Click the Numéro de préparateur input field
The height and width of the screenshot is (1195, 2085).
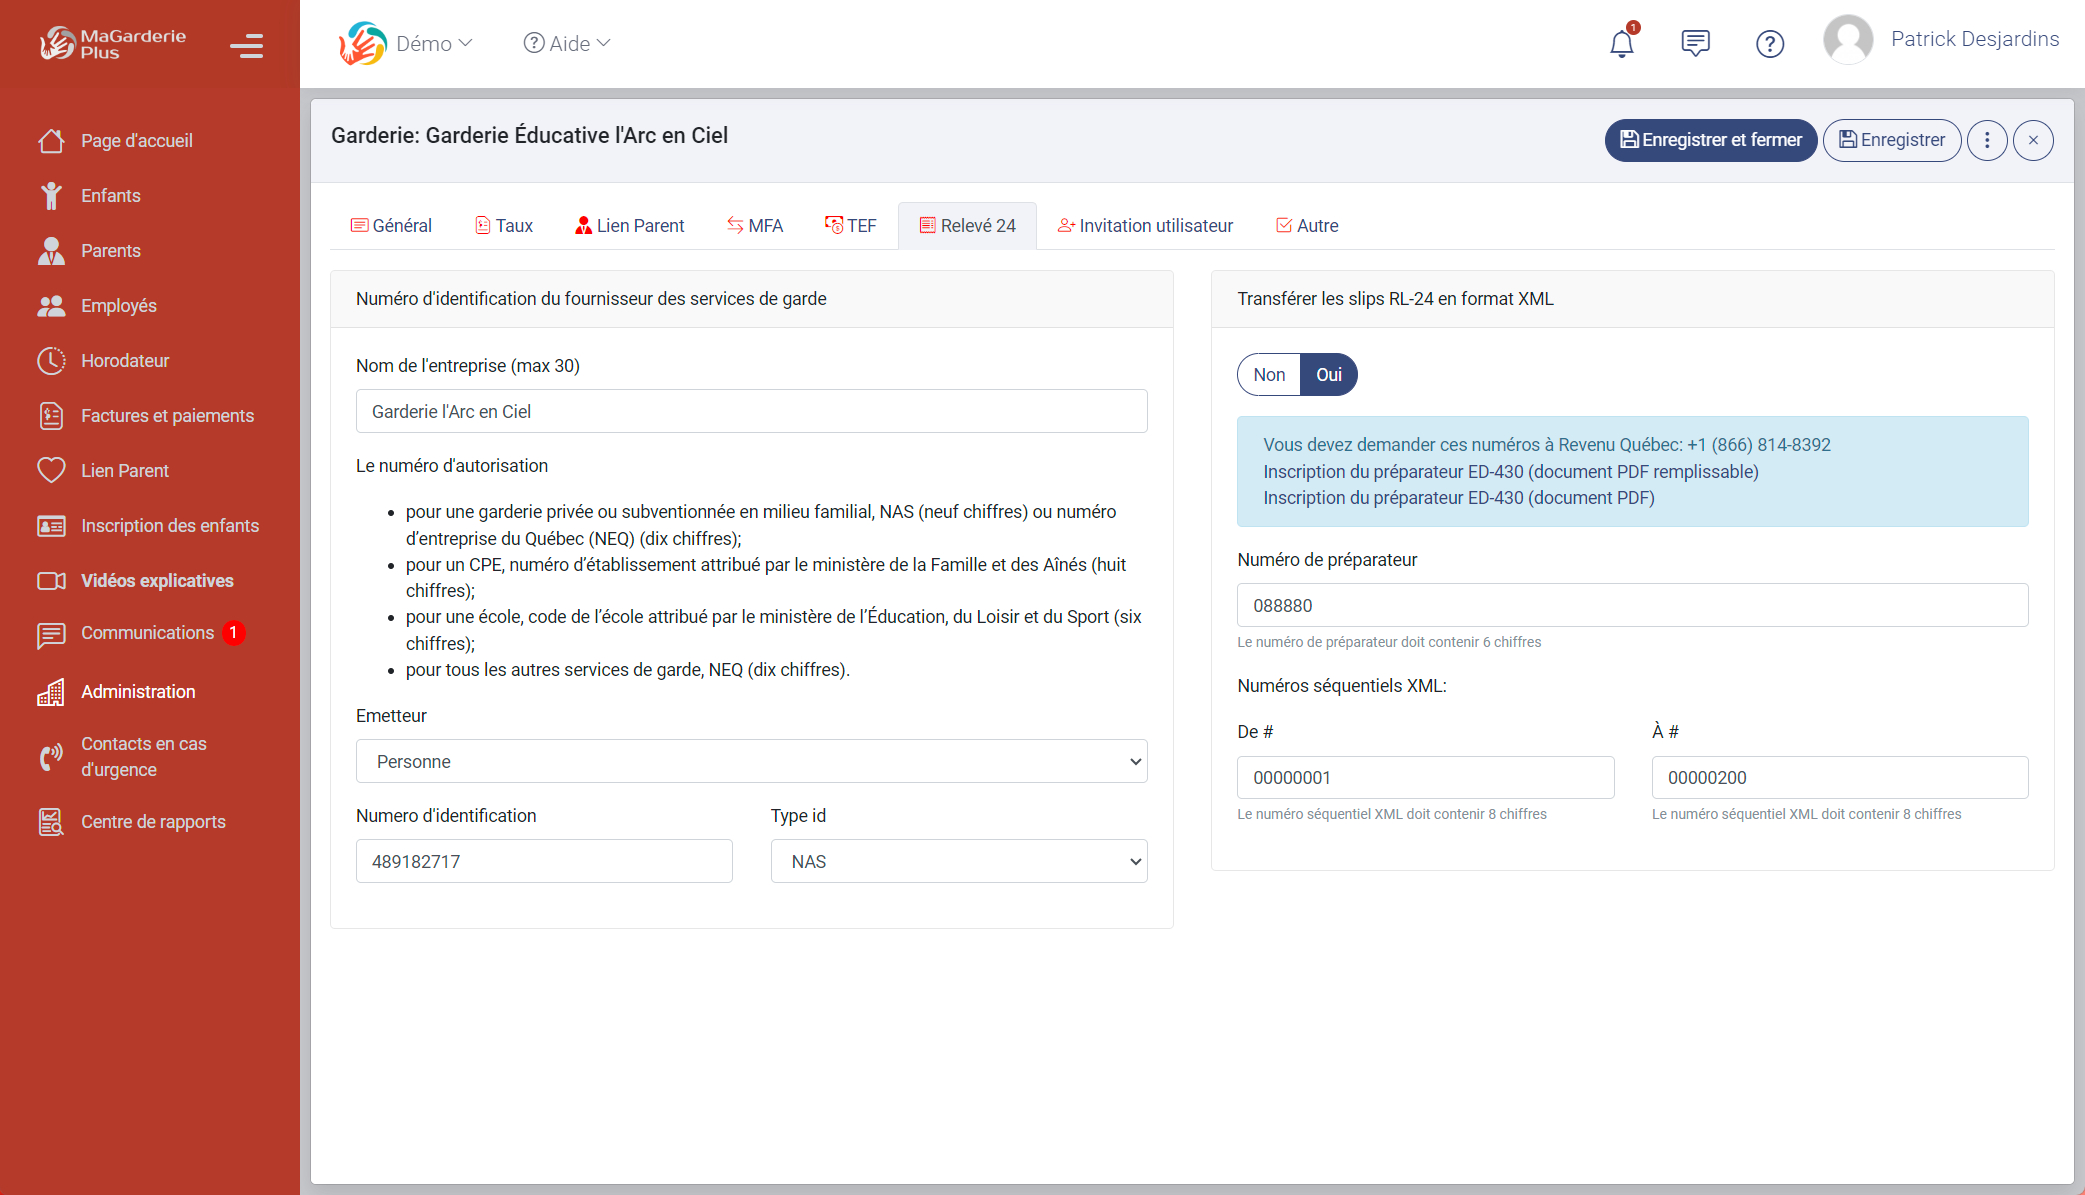(1631, 605)
